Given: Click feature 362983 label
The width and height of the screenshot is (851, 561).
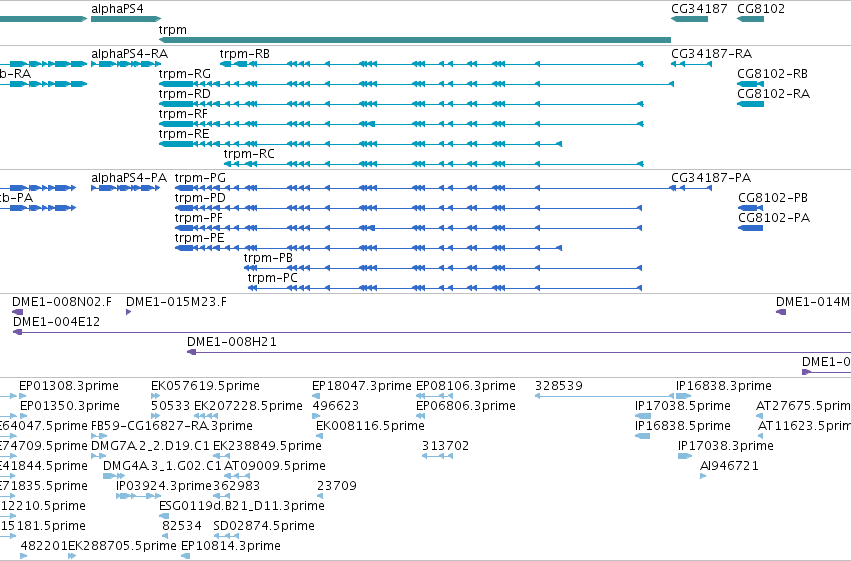Looking at the screenshot, I should 236,486.
